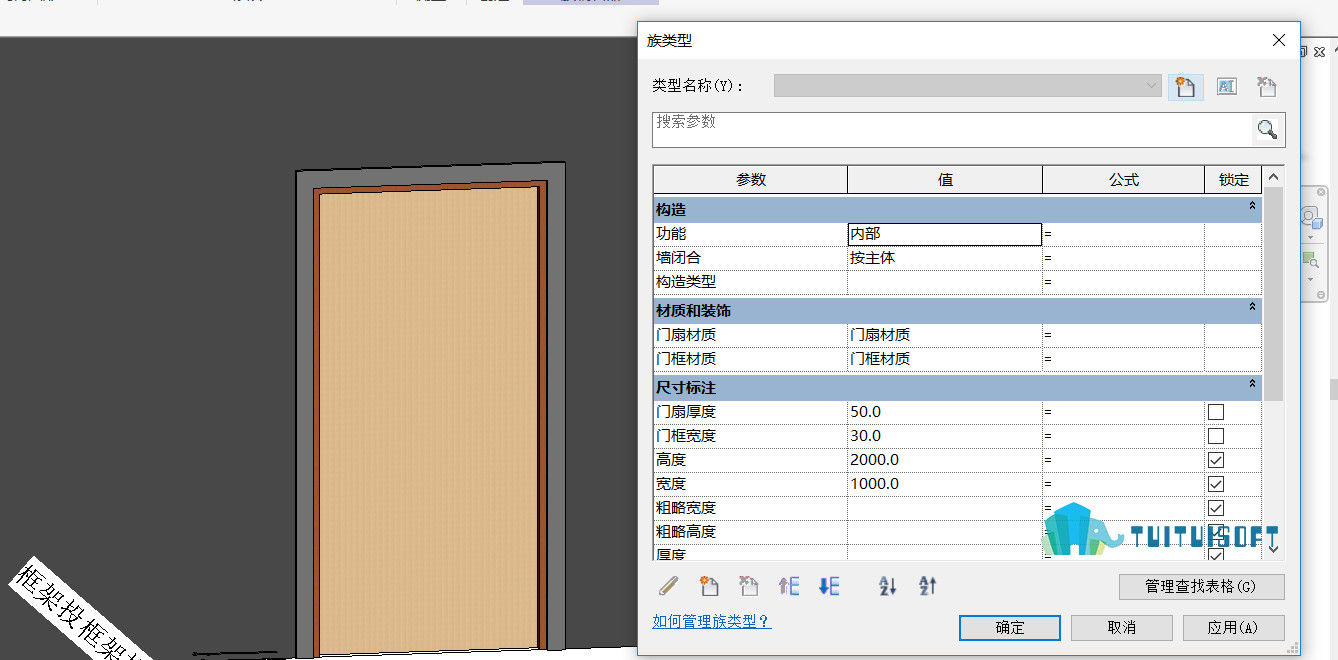Enable lock checkbox for 门扇厚度
The image size is (1338, 660).
[x=1216, y=412]
